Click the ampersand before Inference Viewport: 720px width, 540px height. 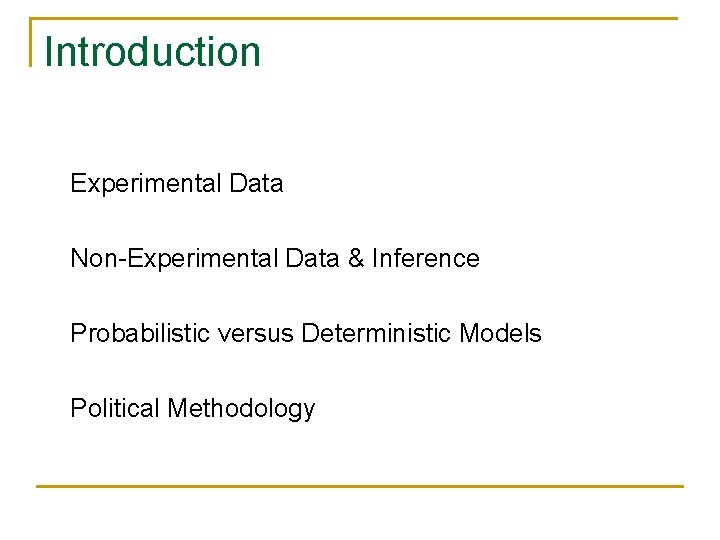(x=355, y=259)
